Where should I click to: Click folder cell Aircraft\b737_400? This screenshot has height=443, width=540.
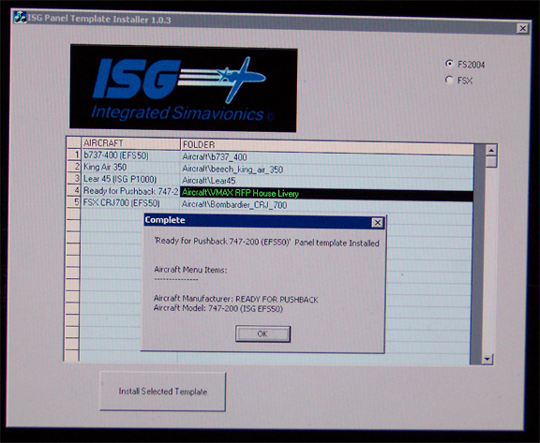click(x=327, y=157)
